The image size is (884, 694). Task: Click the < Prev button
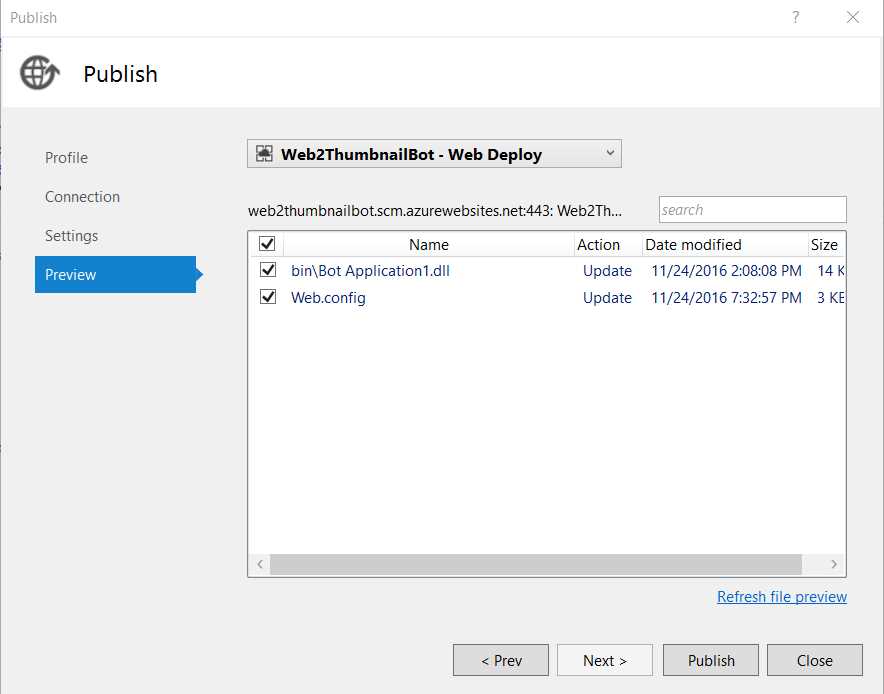click(x=501, y=660)
